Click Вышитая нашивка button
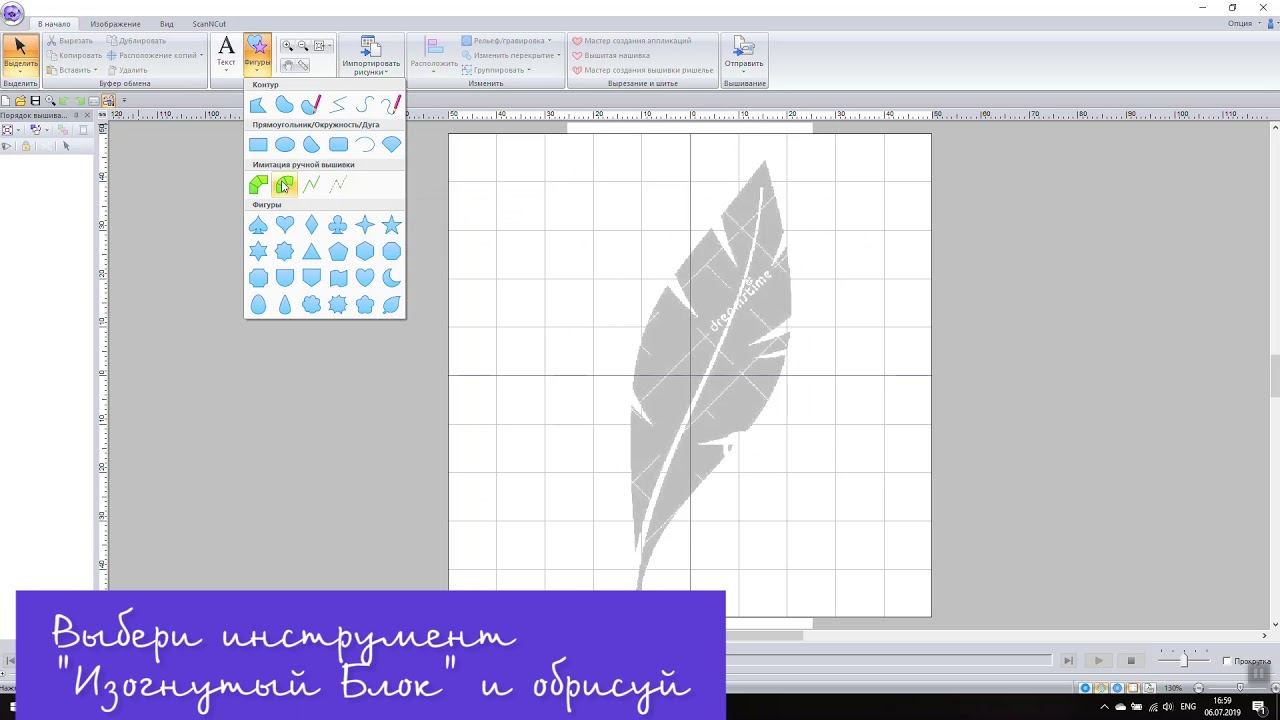The height and width of the screenshot is (720, 1280). pyautogui.click(x=610, y=55)
